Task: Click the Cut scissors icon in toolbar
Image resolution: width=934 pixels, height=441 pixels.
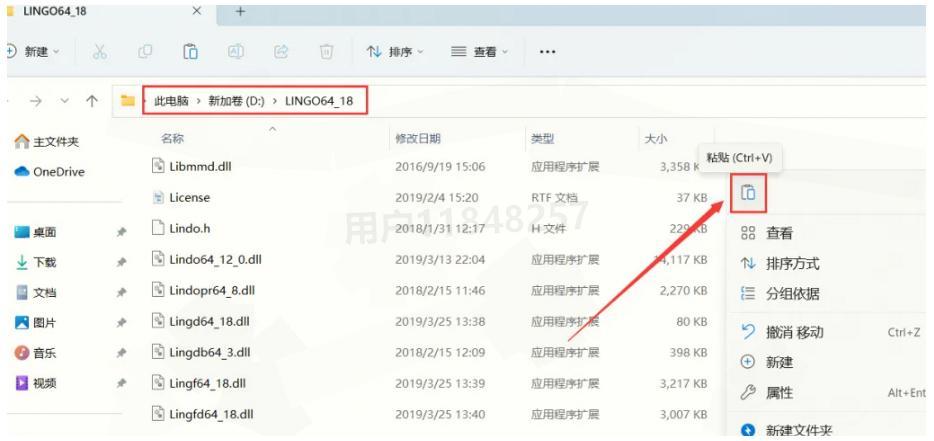Action: (x=99, y=52)
